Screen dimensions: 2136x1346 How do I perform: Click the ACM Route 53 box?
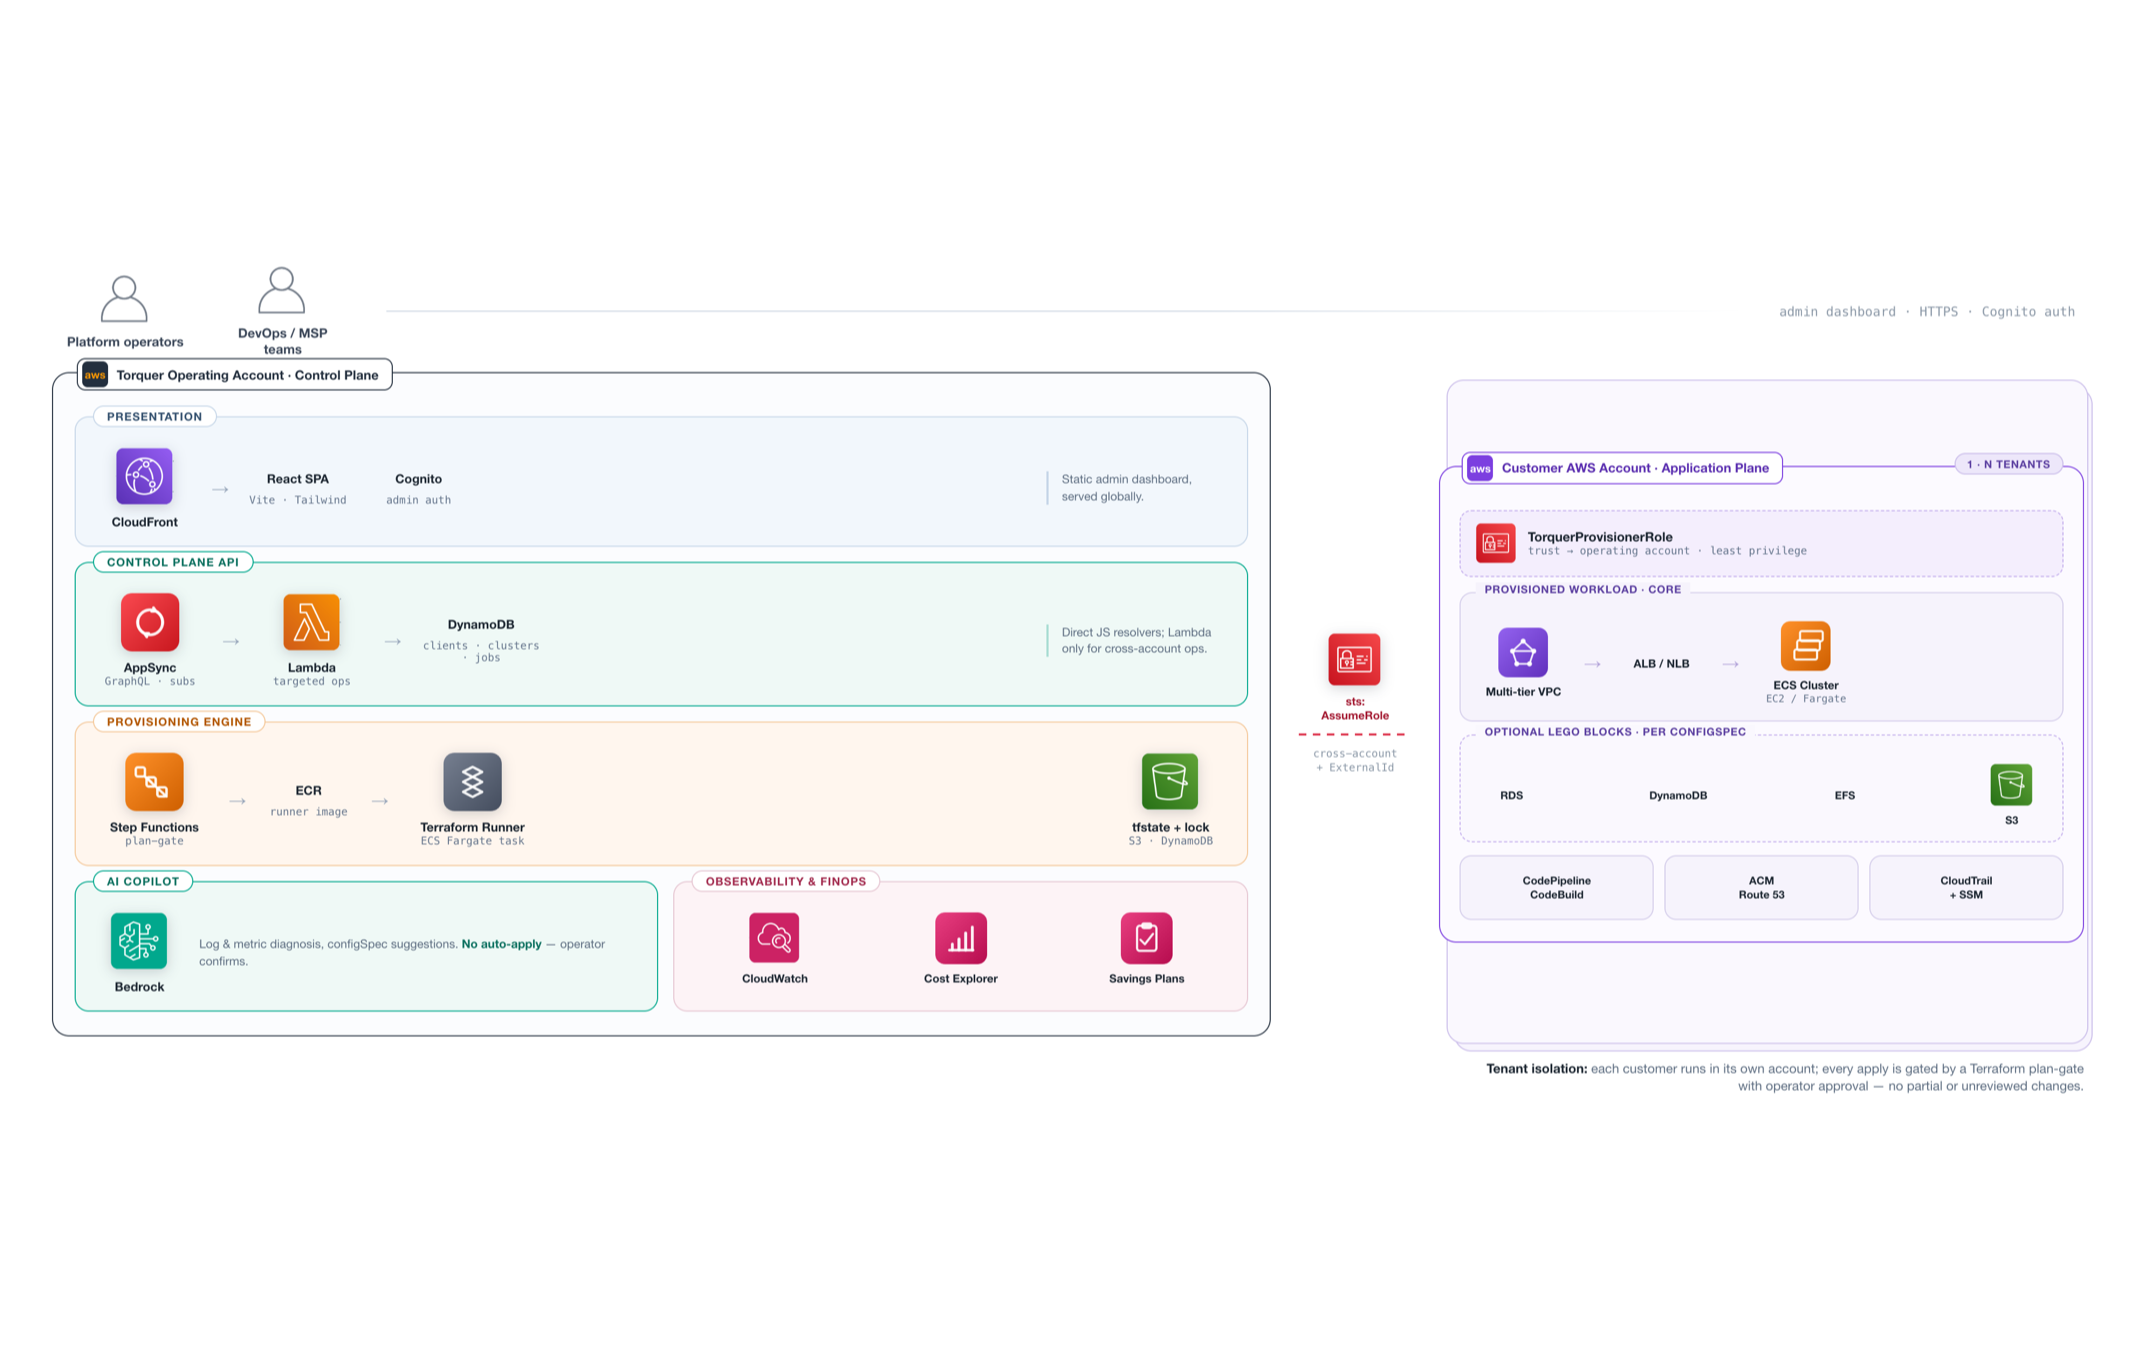[1761, 887]
